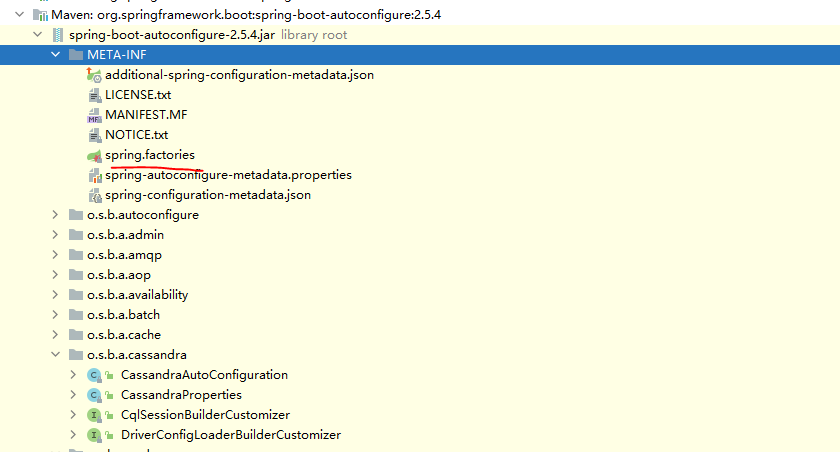Click the spring-configuration-metadata.json file icon
This screenshot has width=840, height=452.
pos(94,195)
